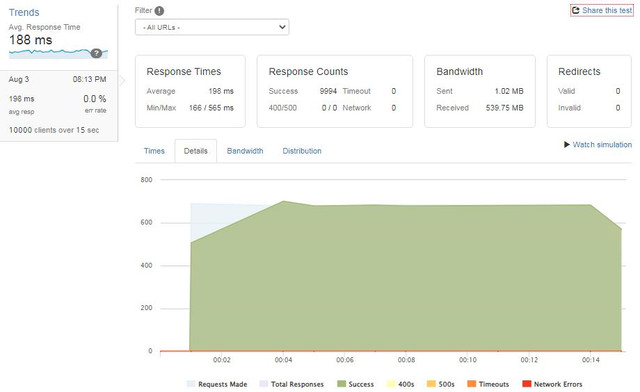Viewport: 640px width, 392px height.
Task: Click the 0.0 % error rate value
Action: (95, 99)
